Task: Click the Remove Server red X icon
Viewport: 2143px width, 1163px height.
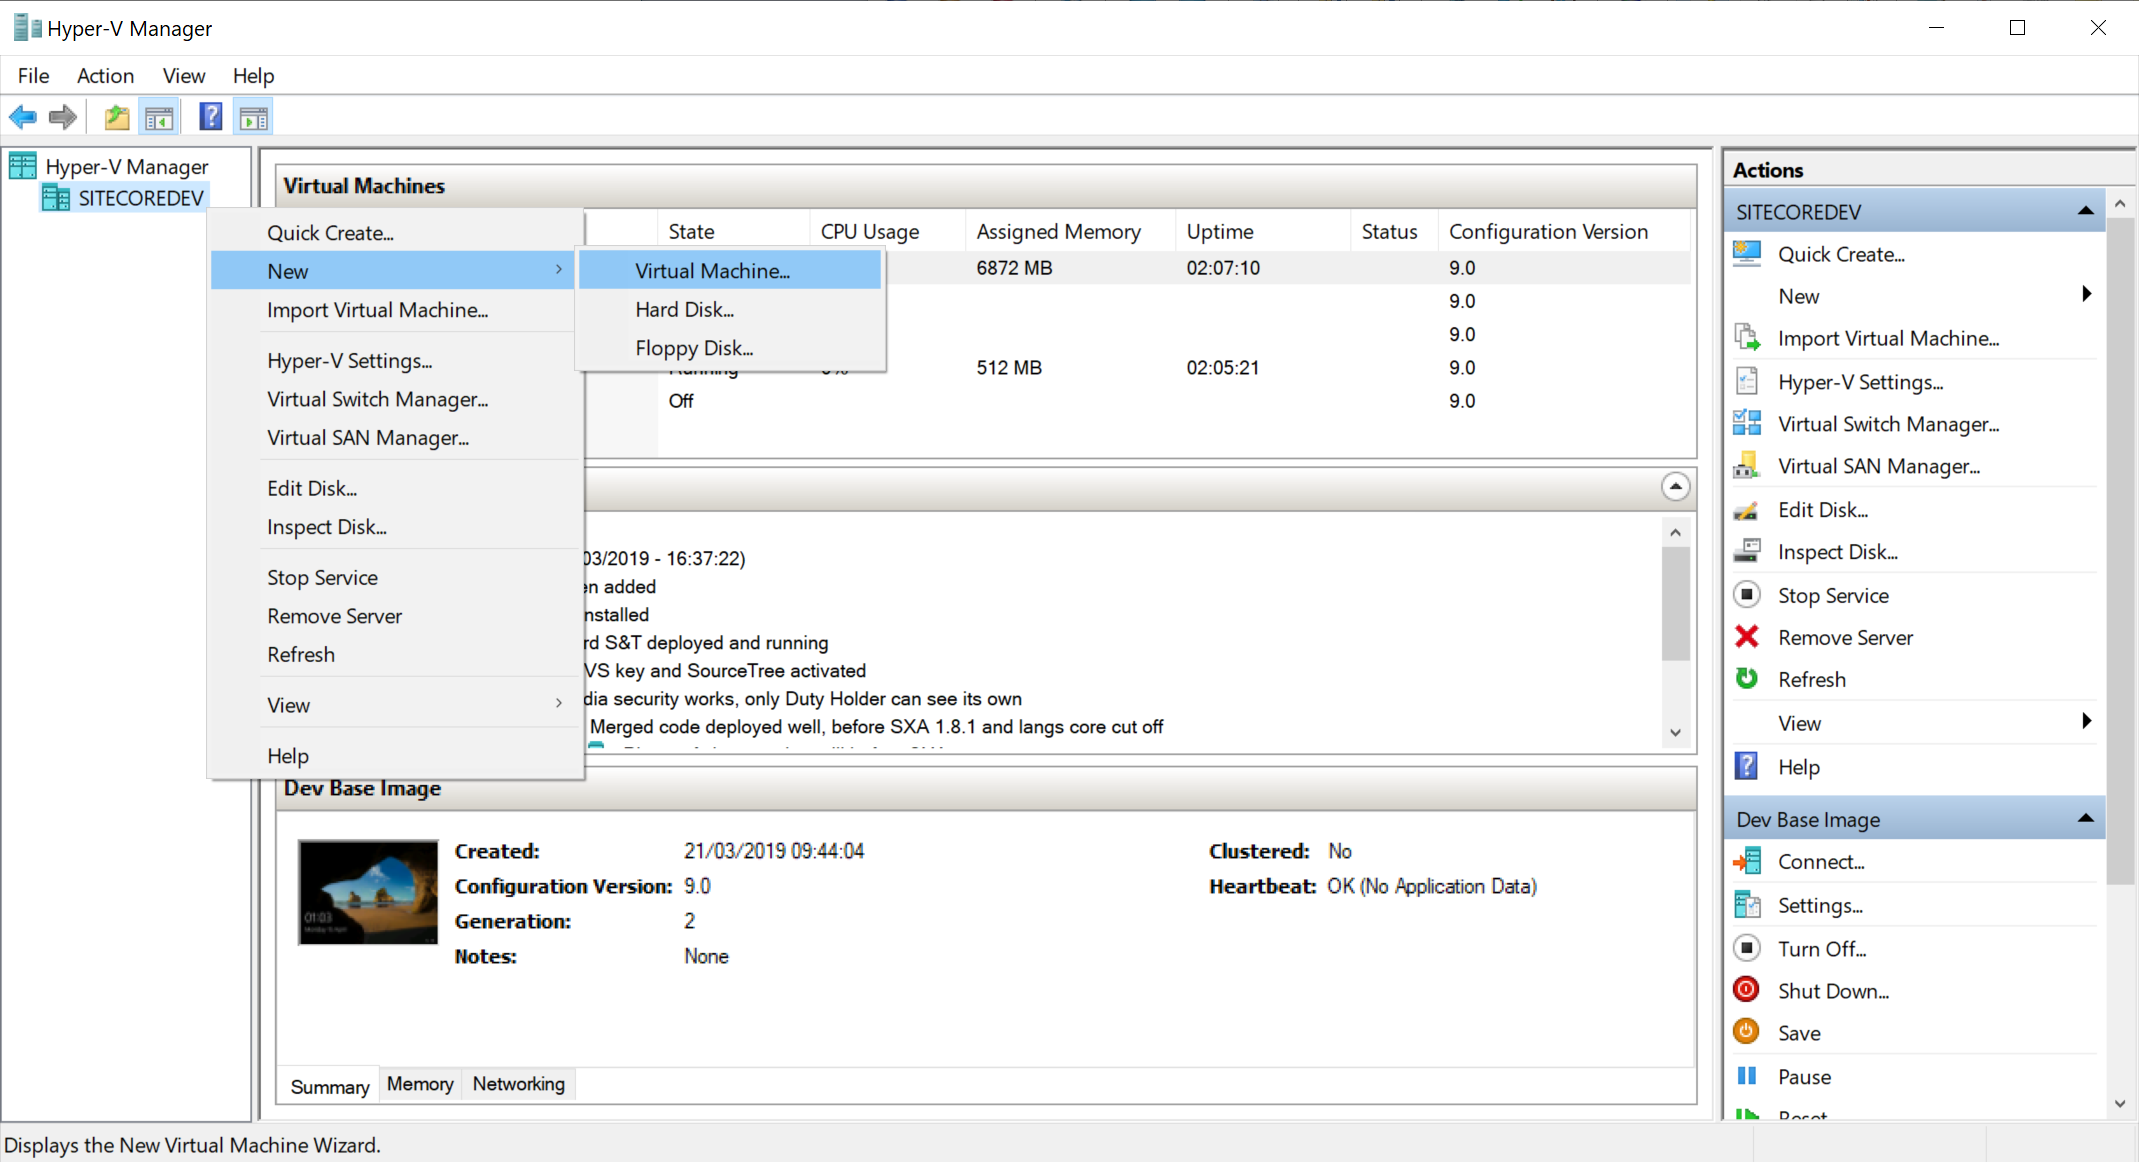Action: coord(1747,637)
